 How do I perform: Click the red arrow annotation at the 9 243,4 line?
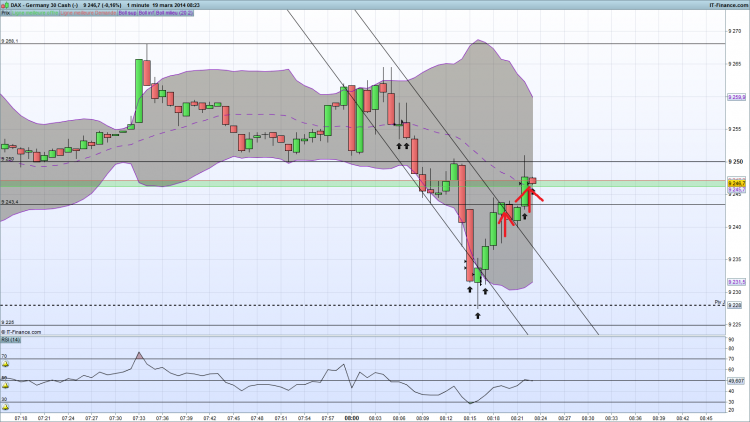coord(505,223)
